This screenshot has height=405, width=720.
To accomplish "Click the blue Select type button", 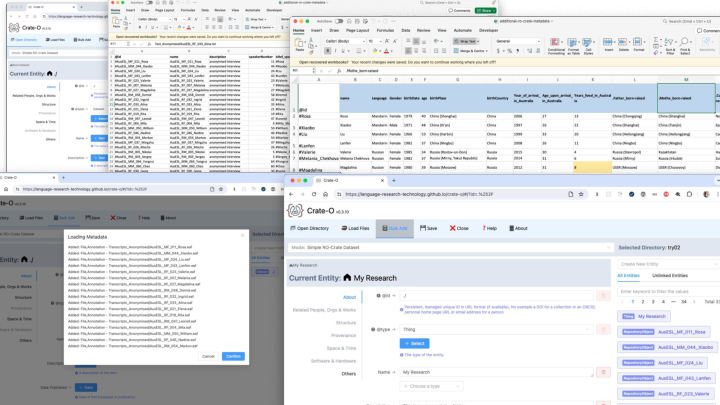I will [x=414, y=343].
